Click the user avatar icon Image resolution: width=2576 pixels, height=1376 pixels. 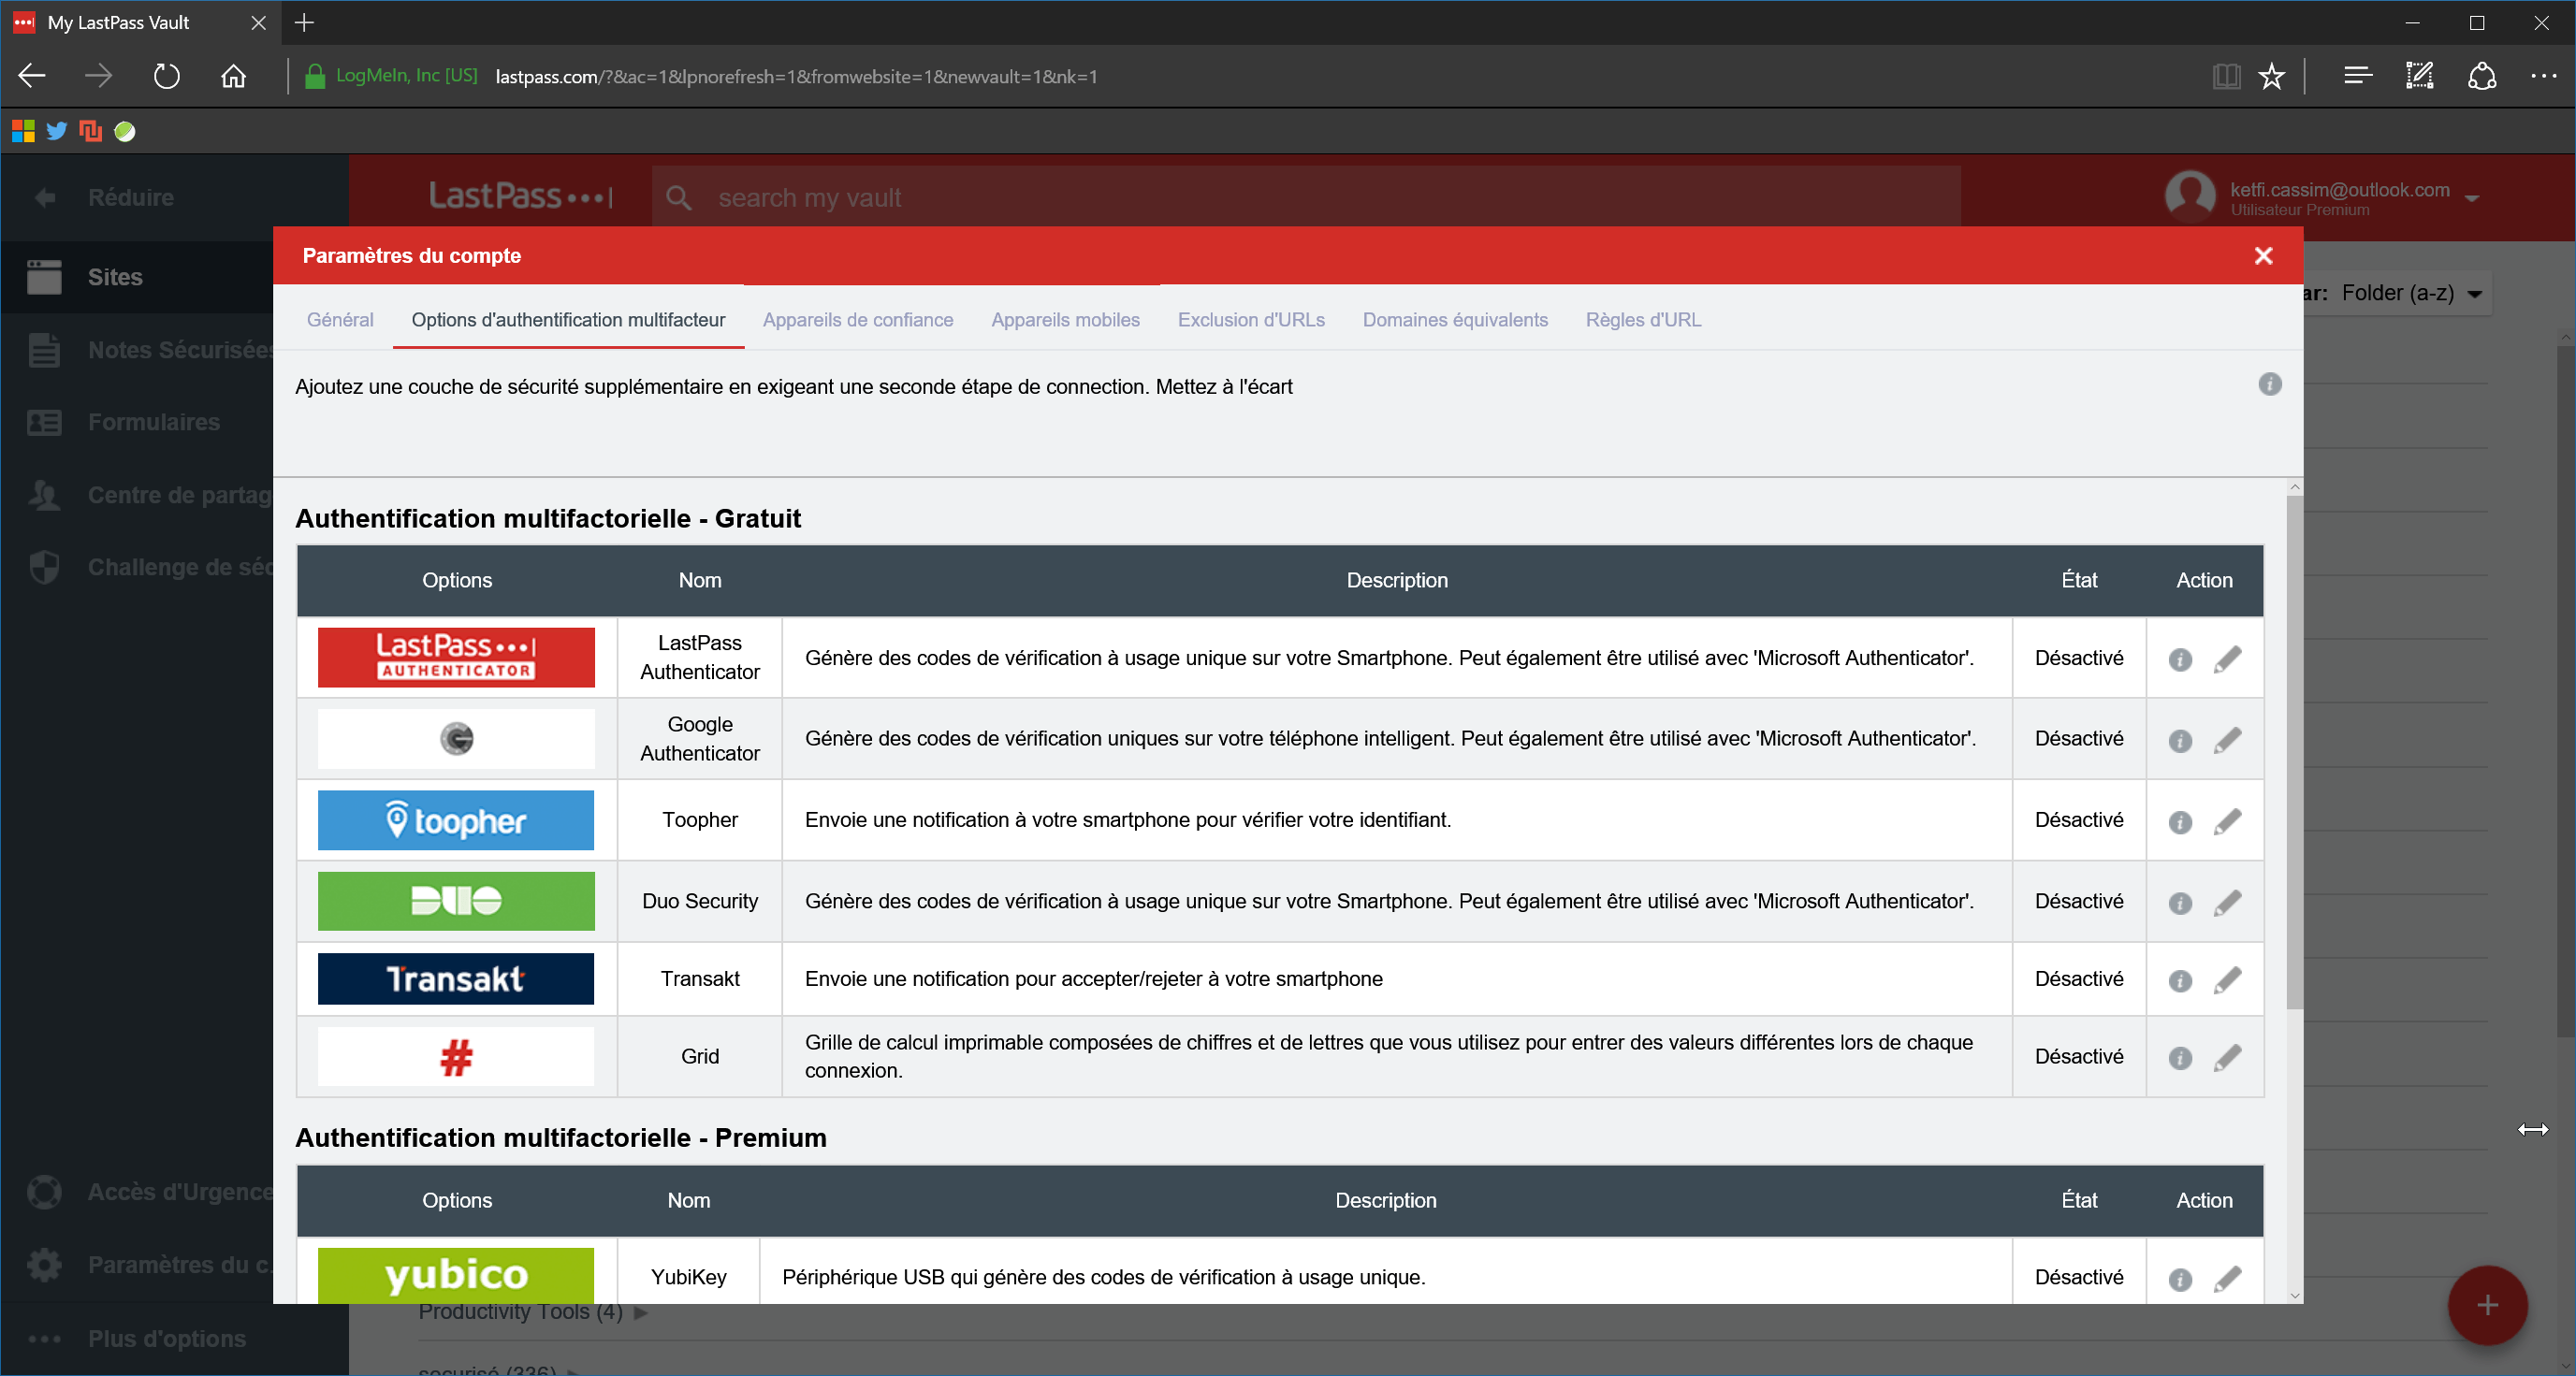pos(2190,196)
